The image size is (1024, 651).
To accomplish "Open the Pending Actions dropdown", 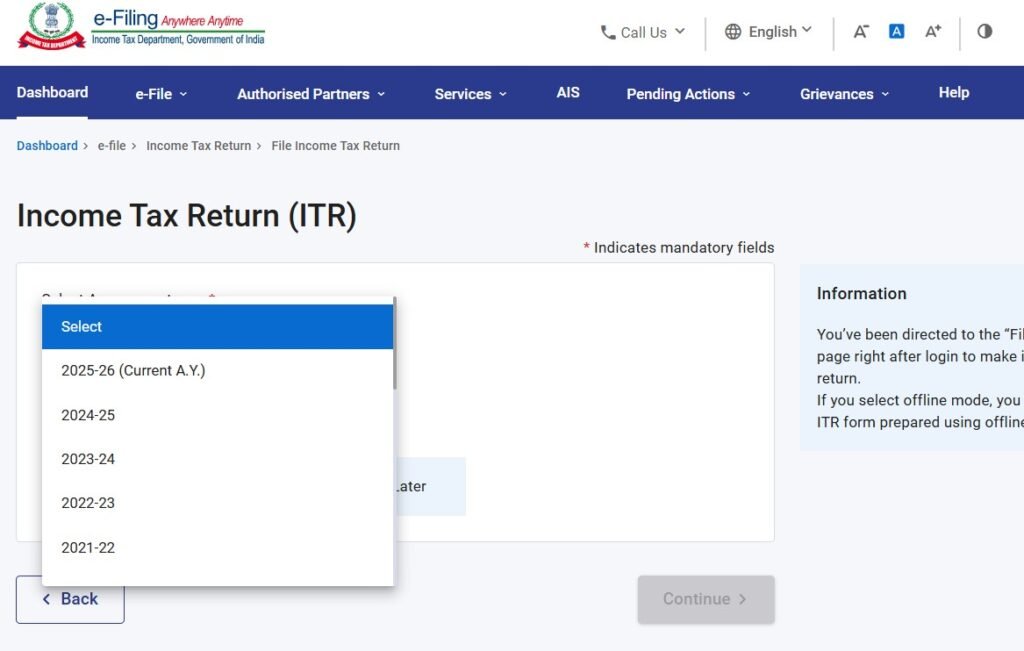I will pos(688,94).
